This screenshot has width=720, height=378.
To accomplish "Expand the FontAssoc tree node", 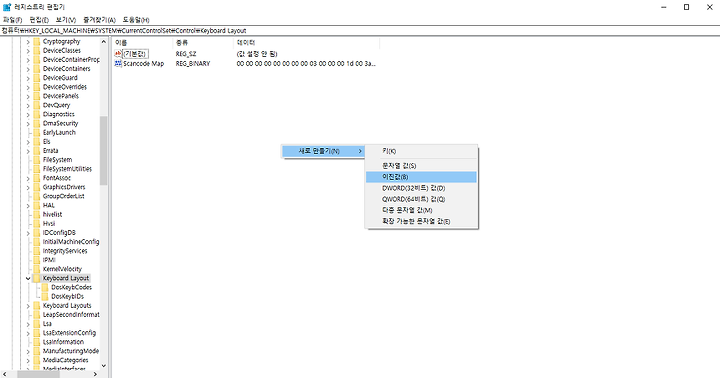I will [x=28, y=178].
